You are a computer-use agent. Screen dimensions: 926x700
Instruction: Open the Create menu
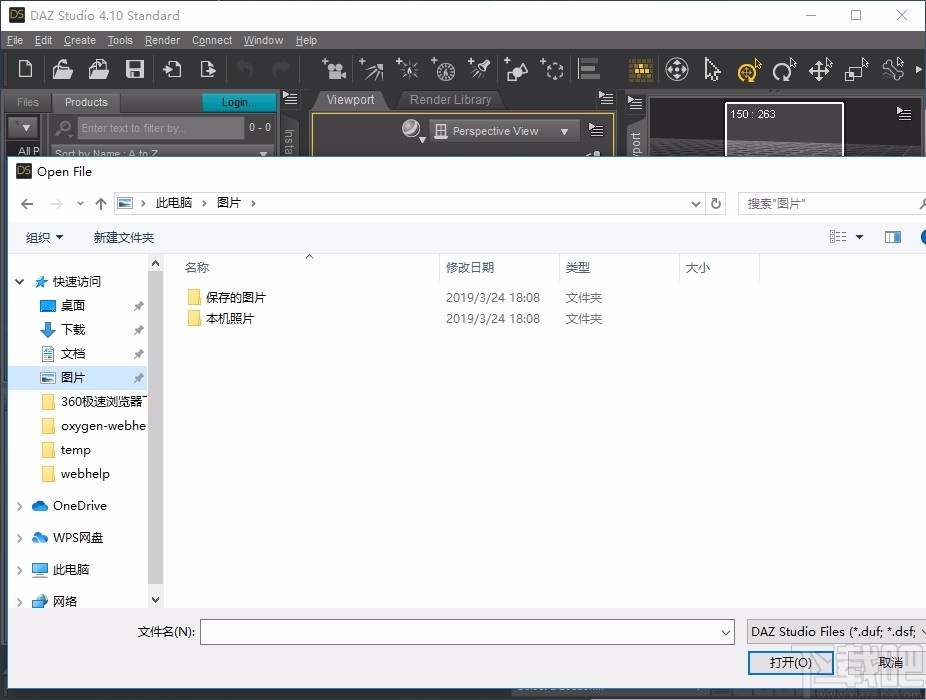tap(80, 40)
